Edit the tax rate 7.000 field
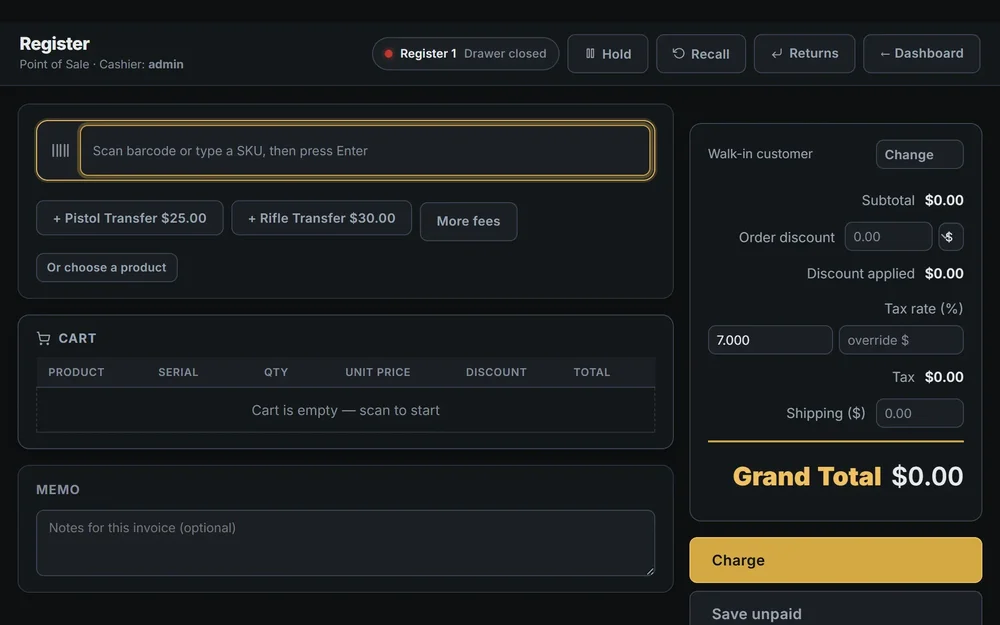Viewport: 1000px width, 625px height. pos(770,340)
